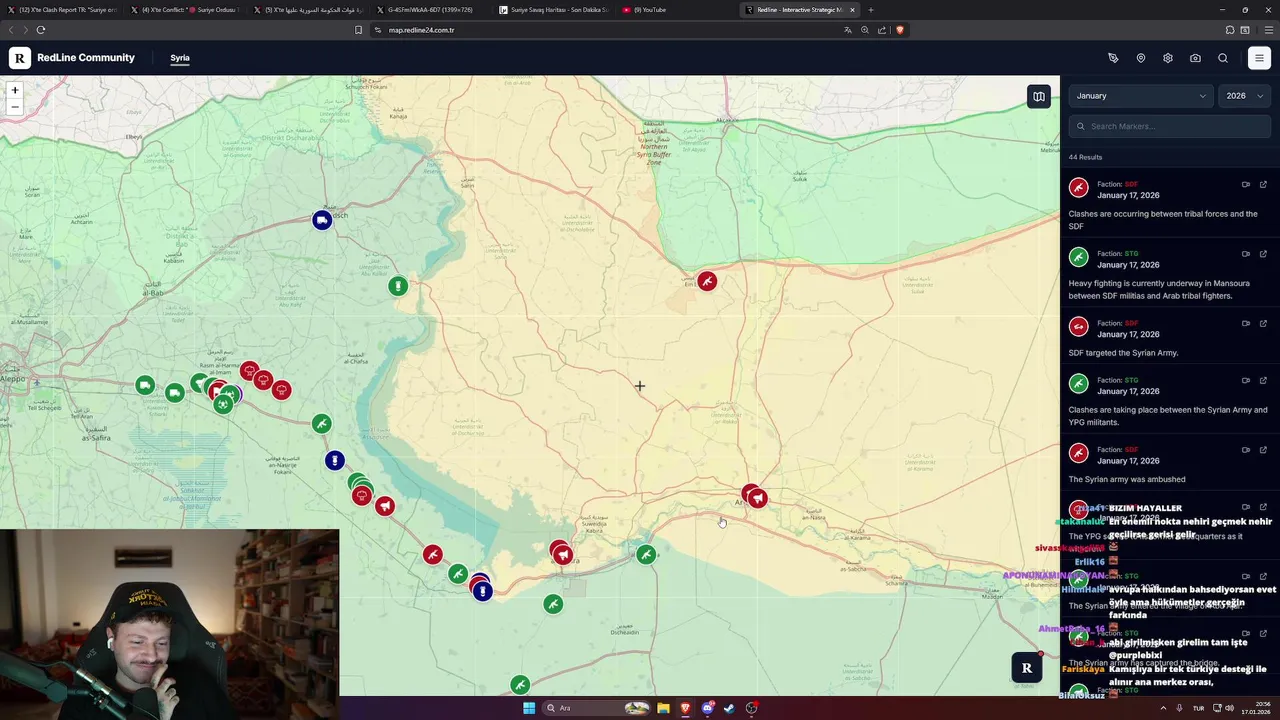This screenshot has width=1280, height=720.
Task: Click the location pin icon in header
Action: pos(1141,58)
